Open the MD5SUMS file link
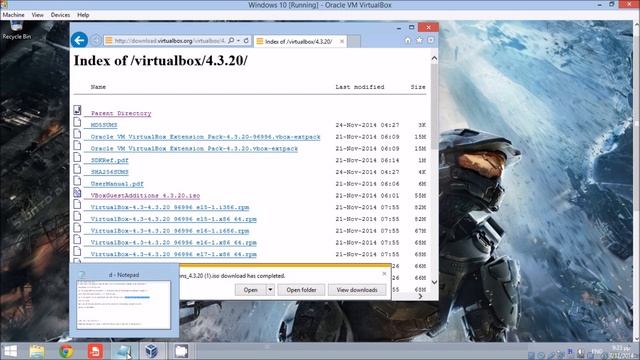 pos(104,125)
